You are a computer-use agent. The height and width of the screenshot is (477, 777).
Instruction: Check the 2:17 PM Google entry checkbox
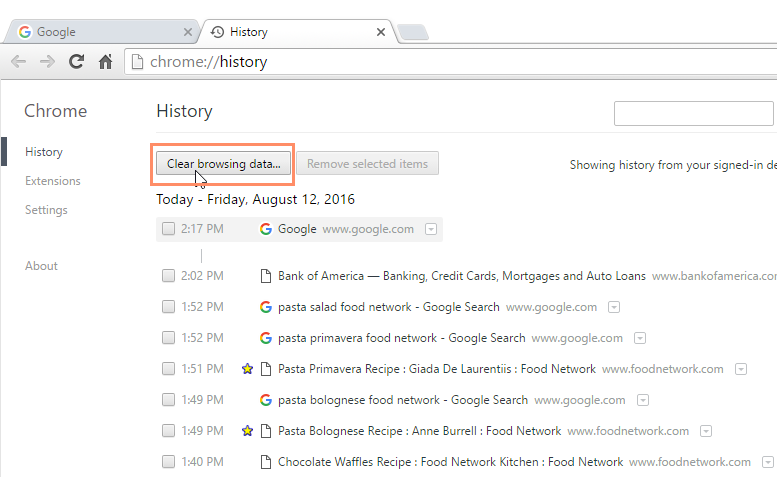pos(168,229)
